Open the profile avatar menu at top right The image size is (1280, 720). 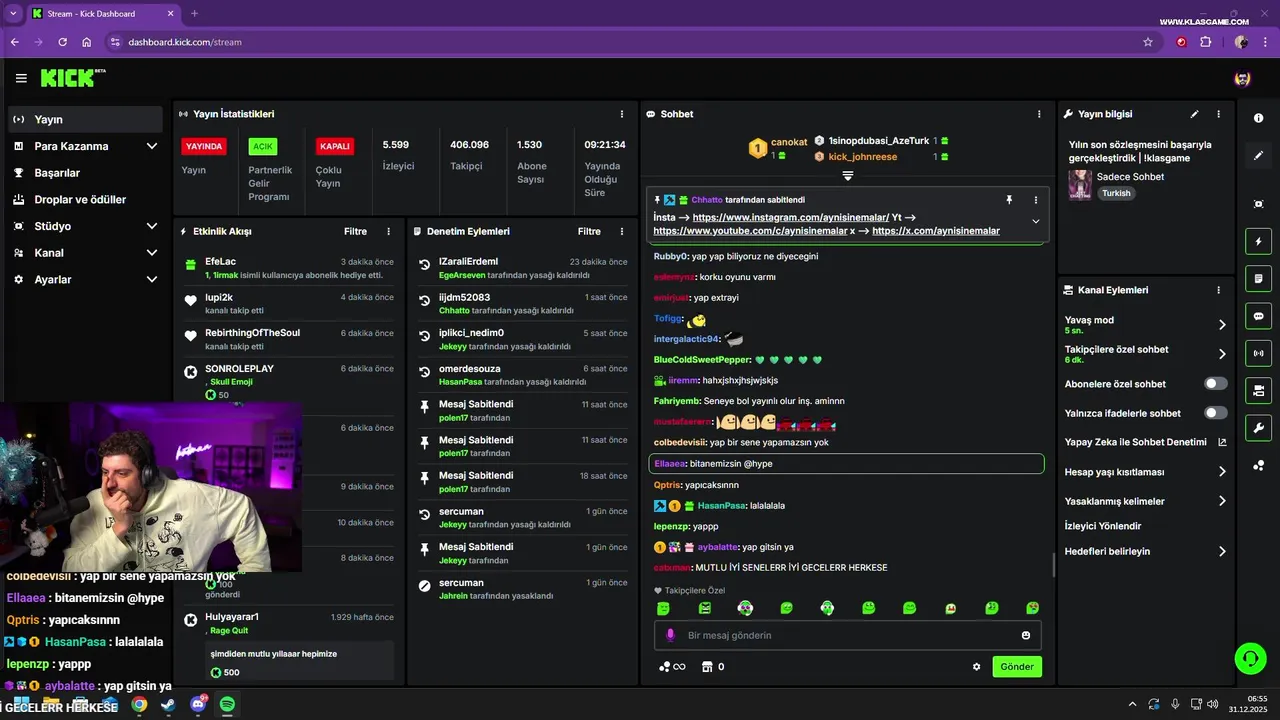[x=1242, y=78]
